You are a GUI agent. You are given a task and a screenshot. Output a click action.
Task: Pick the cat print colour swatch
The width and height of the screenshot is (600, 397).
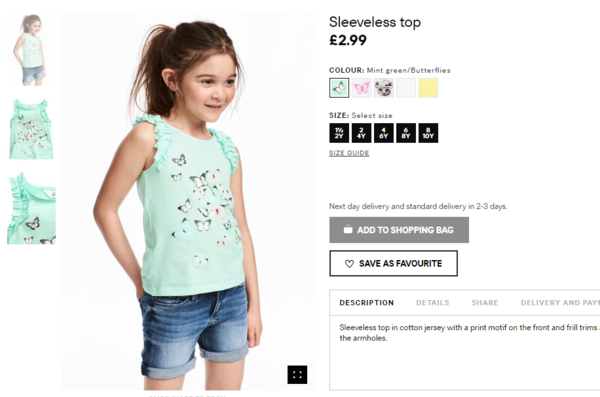tap(384, 88)
